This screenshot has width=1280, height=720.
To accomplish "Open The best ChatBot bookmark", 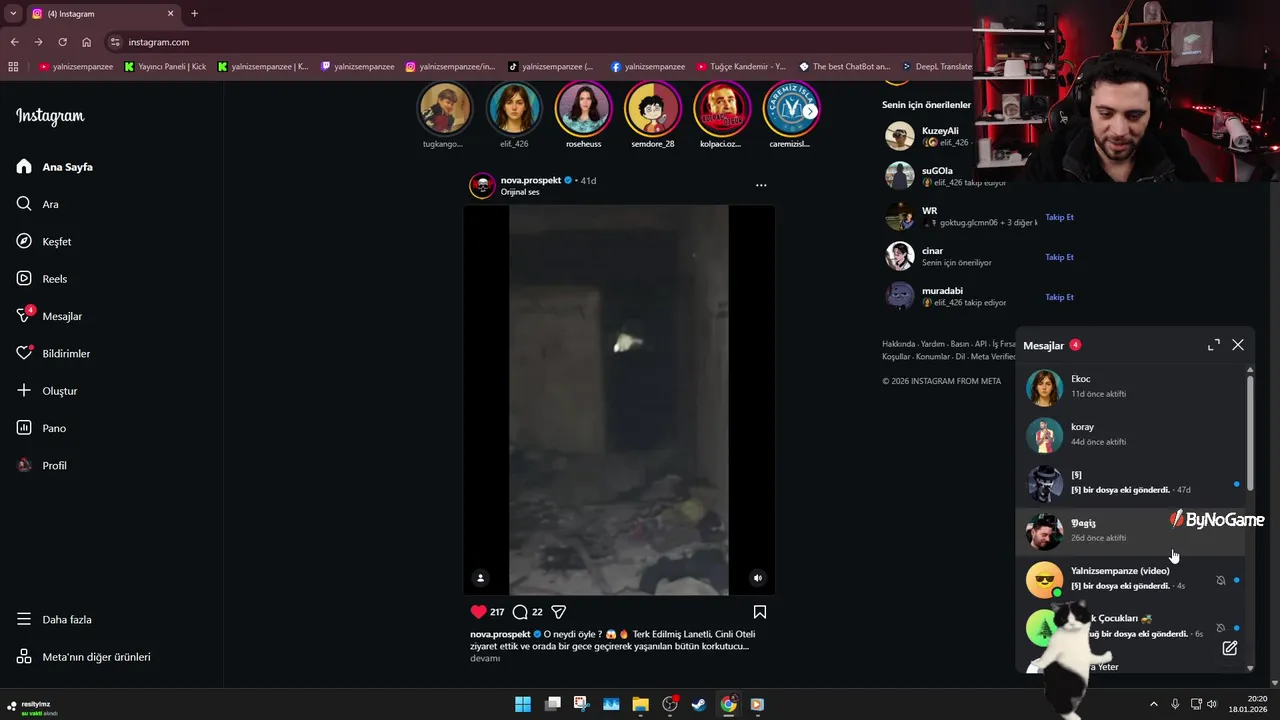I will (845, 67).
